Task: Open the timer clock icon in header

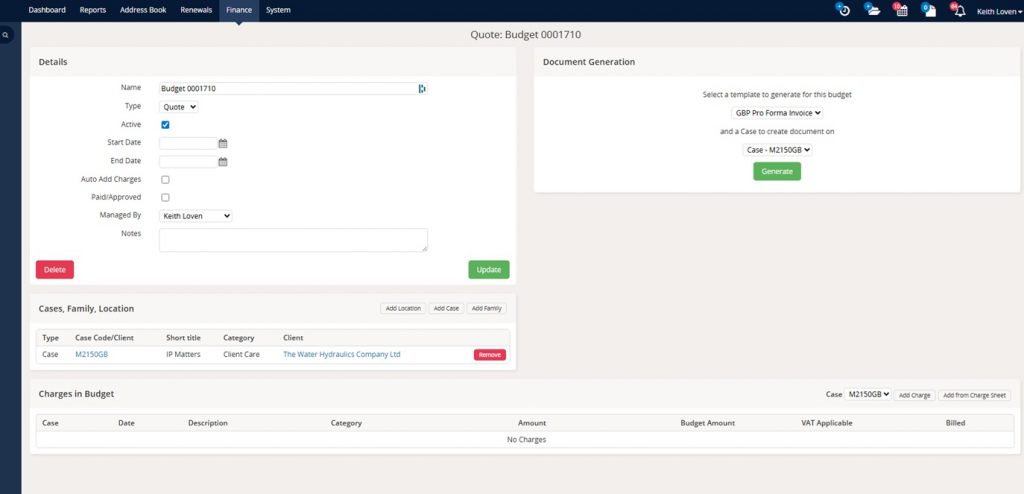Action: [x=844, y=10]
